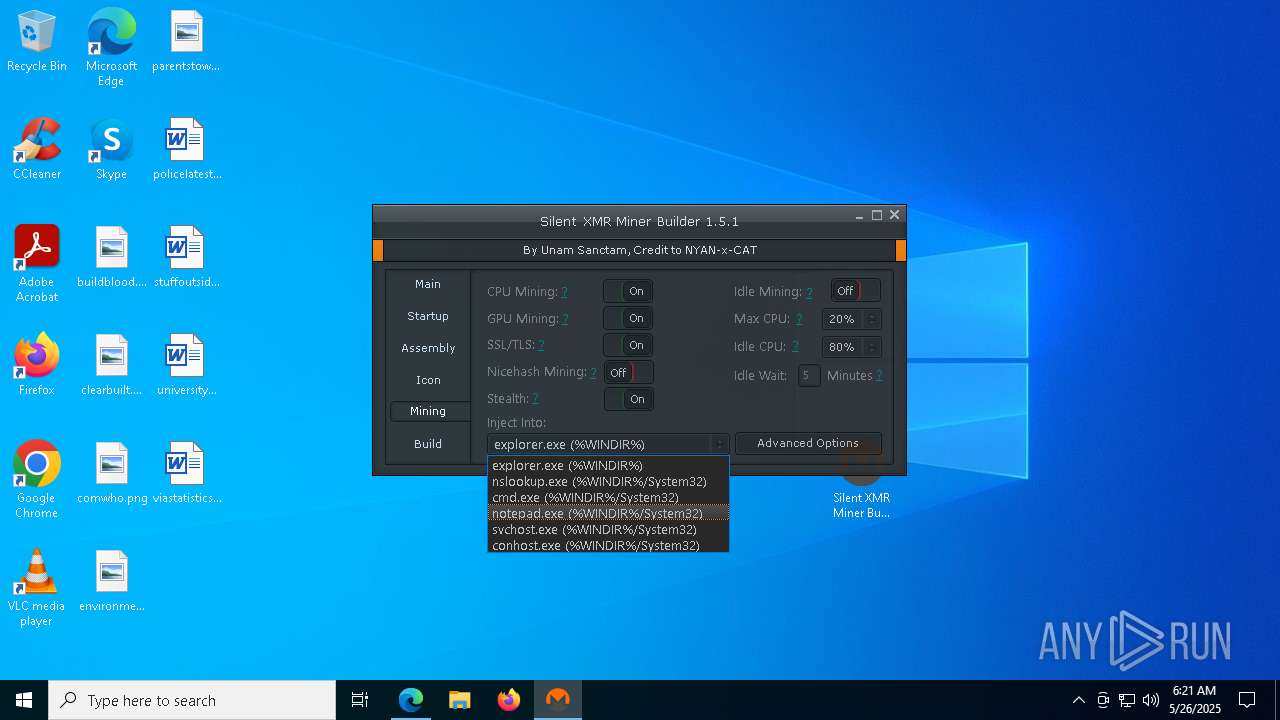Toggle the GPU Mining switch

(x=628, y=318)
